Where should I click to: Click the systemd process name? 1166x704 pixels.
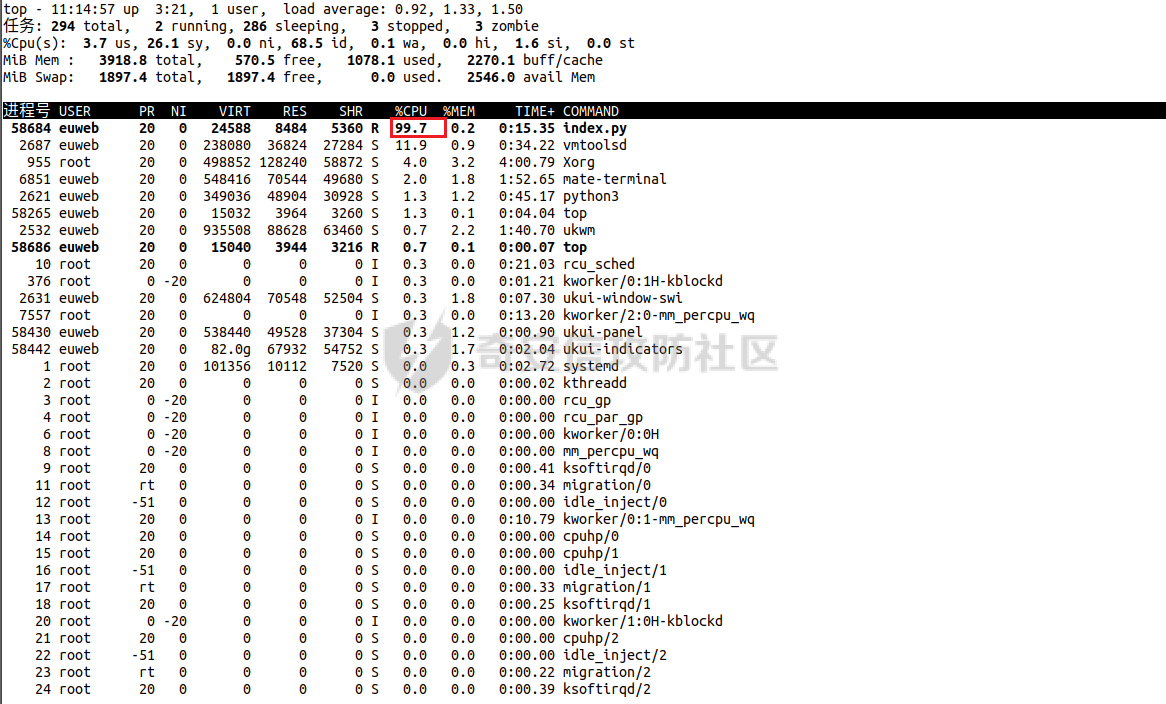[x=591, y=366]
